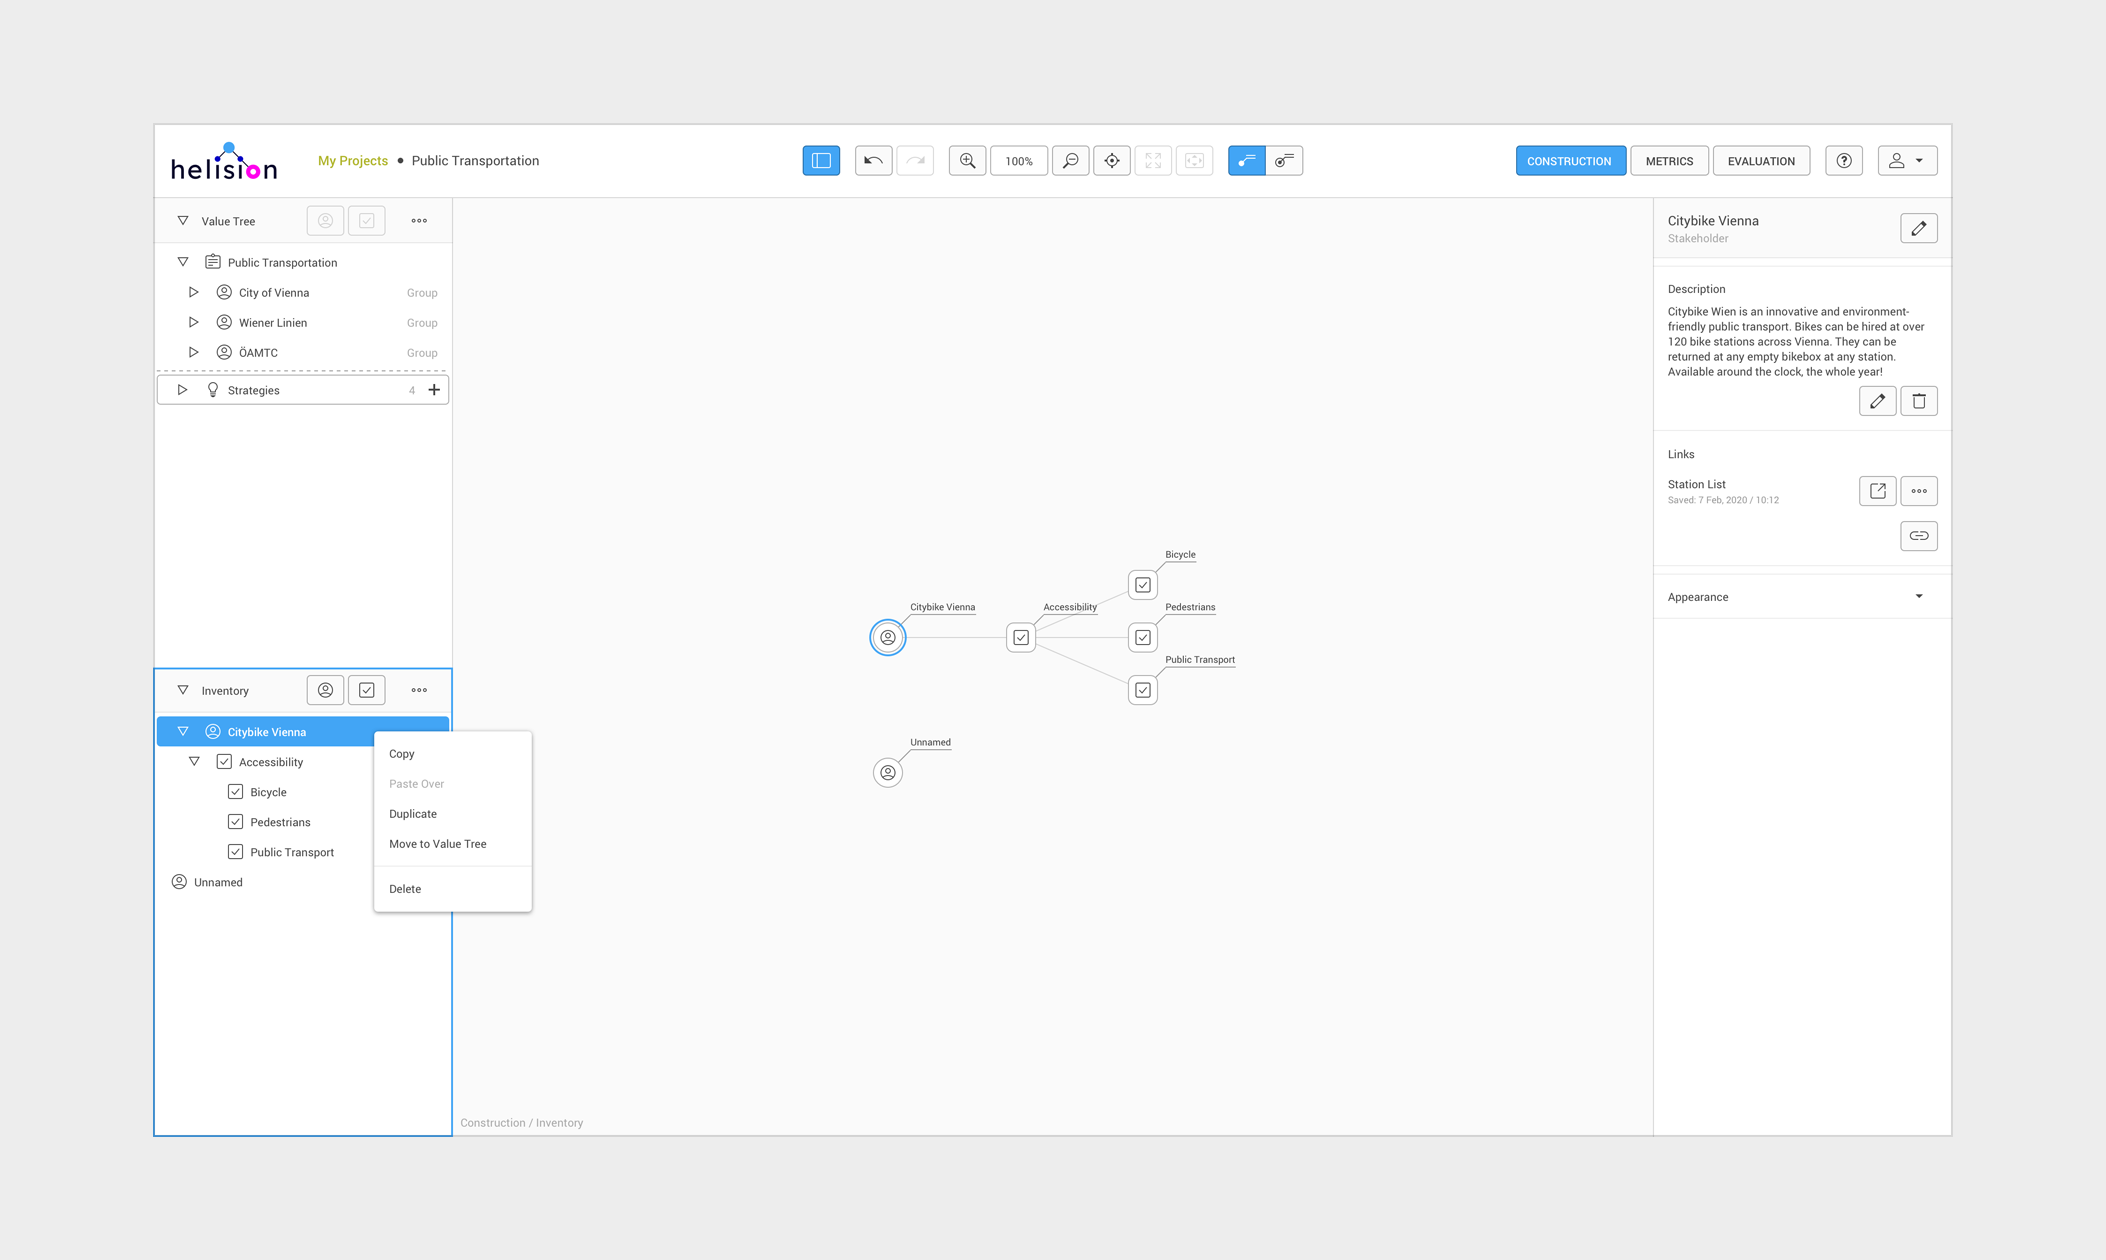2106x1260 pixels.
Task: Expand the City of Vienna group
Action: click(x=194, y=293)
